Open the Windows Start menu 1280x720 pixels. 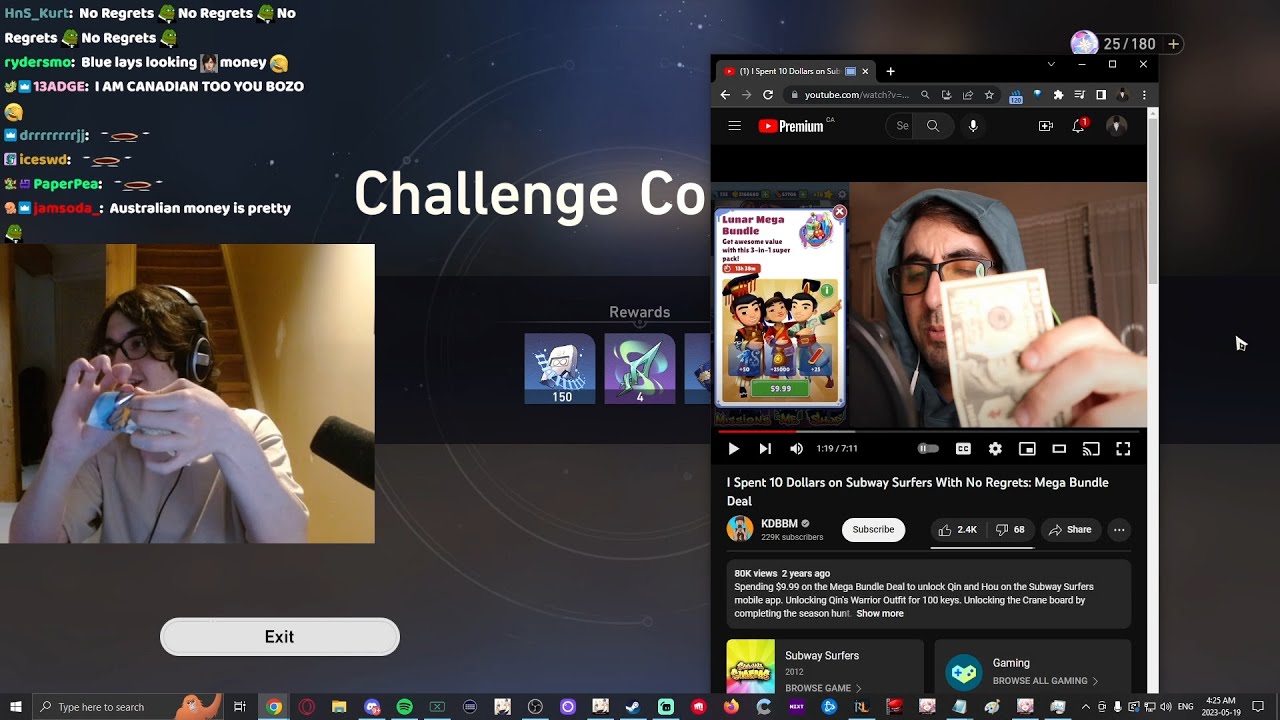pyautogui.click(x=16, y=707)
